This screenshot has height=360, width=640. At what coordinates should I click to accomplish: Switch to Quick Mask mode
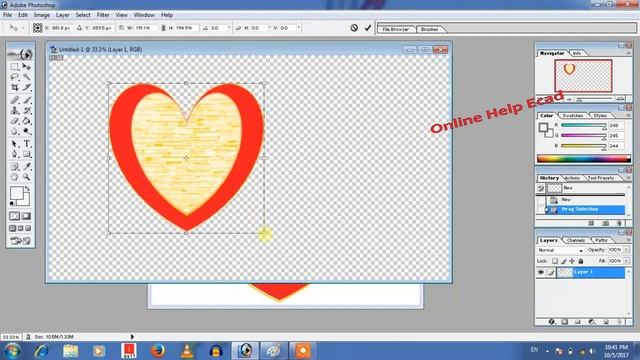(x=27, y=216)
